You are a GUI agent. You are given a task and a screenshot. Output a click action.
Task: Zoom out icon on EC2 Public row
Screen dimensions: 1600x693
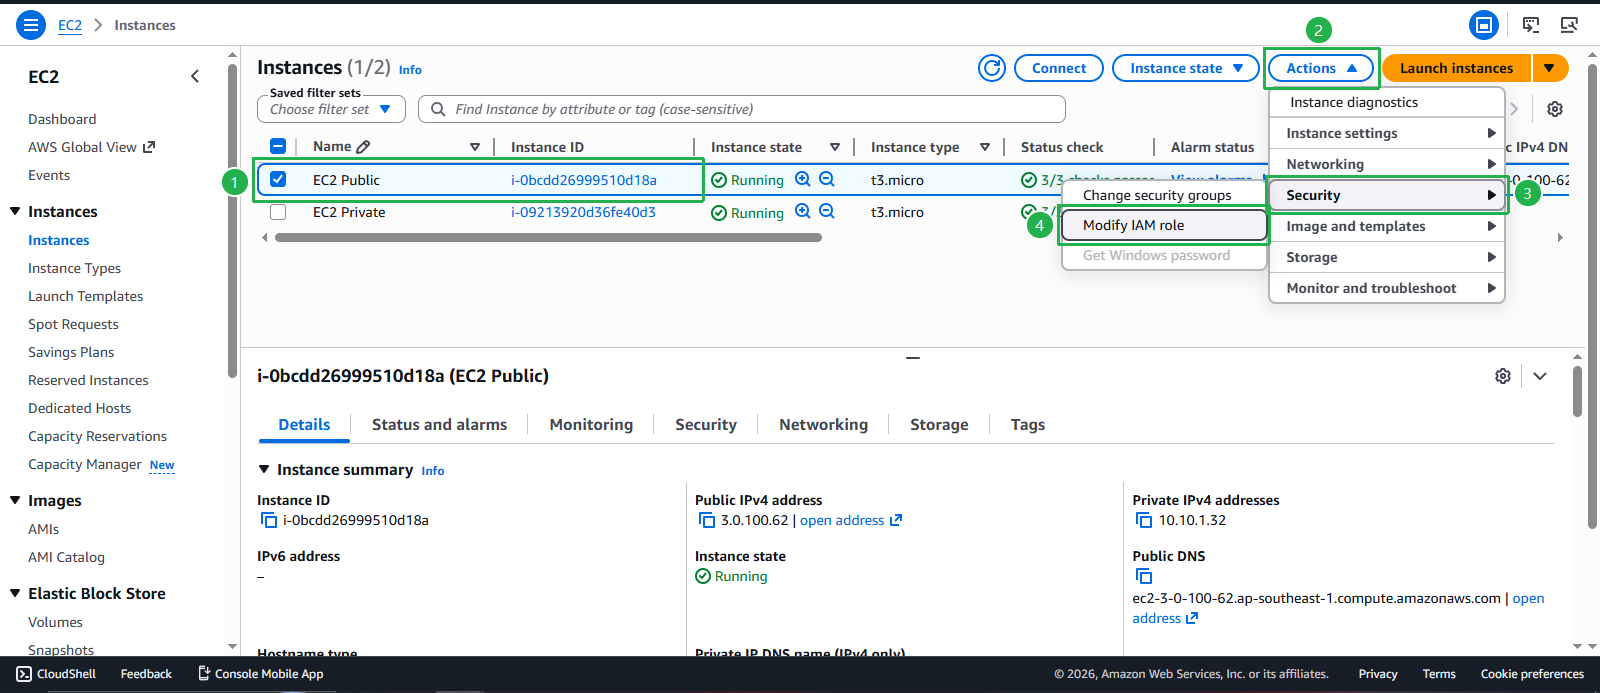coord(827,179)
